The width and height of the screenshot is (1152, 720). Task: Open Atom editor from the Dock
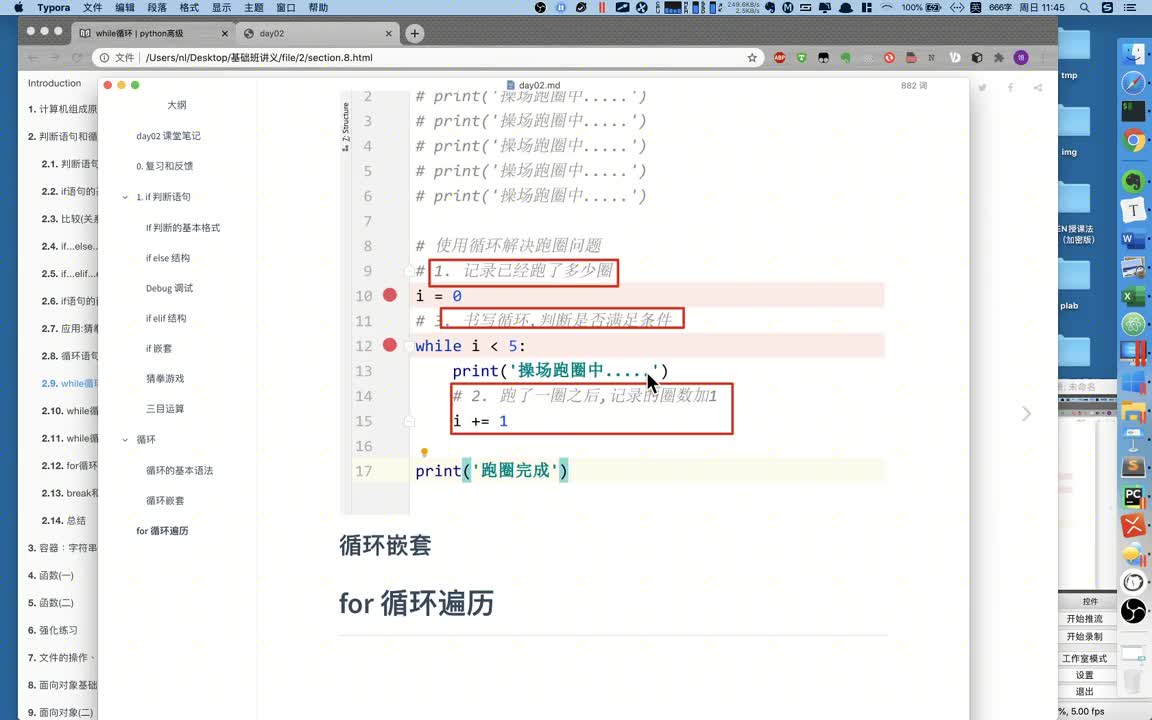click(1134, 324)
